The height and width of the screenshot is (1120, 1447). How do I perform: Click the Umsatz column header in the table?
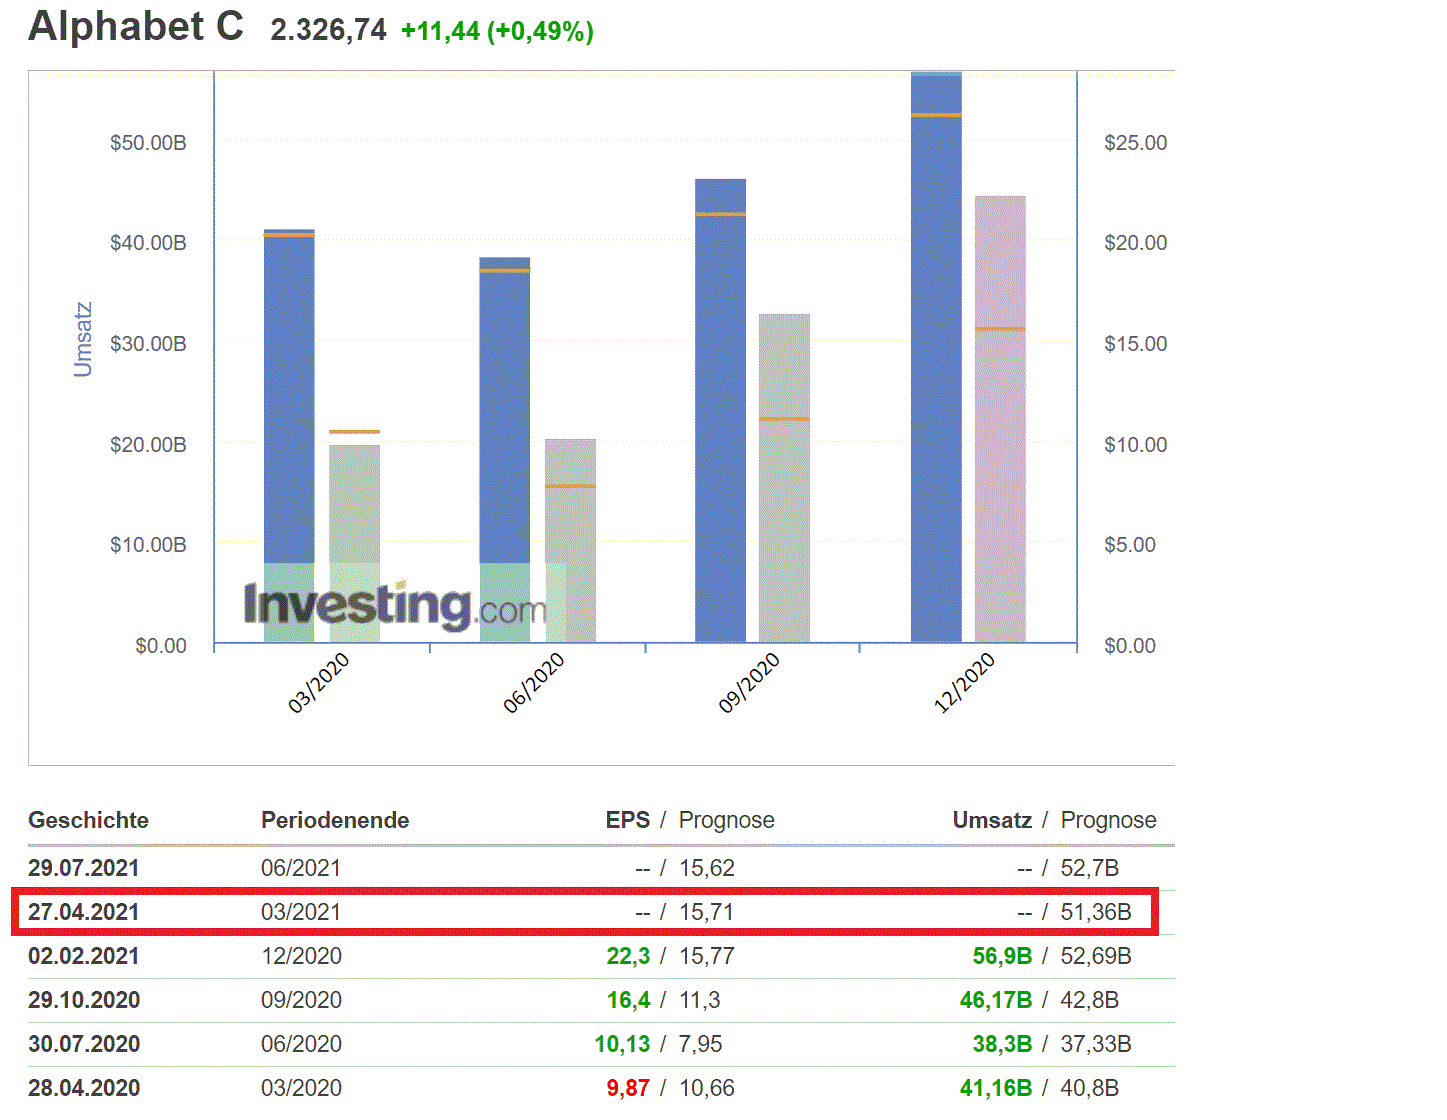(992, 821)
